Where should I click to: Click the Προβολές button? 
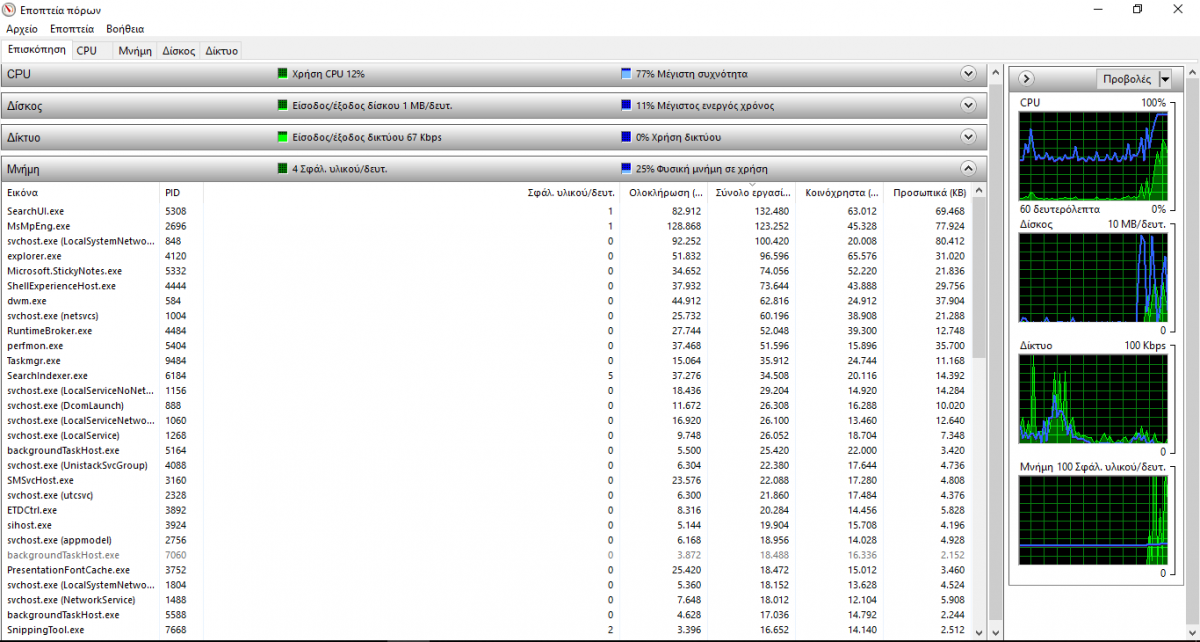click(x=1126, y=79)
